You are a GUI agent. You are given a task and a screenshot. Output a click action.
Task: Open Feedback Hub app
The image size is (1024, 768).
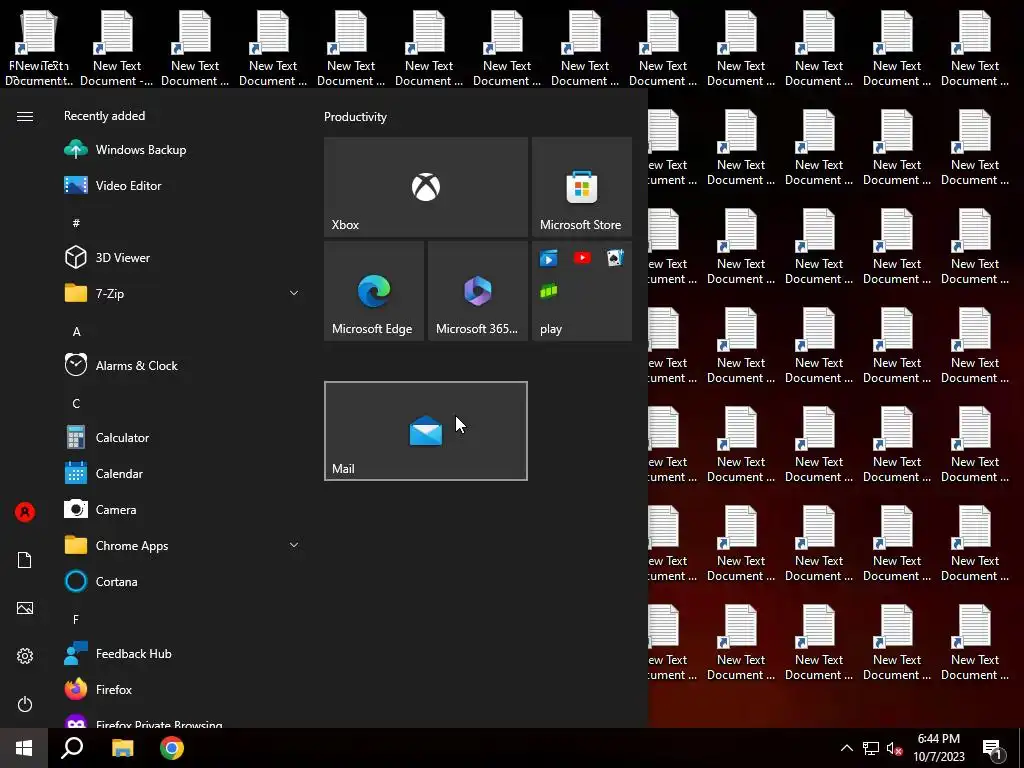(x=182, y=654)
